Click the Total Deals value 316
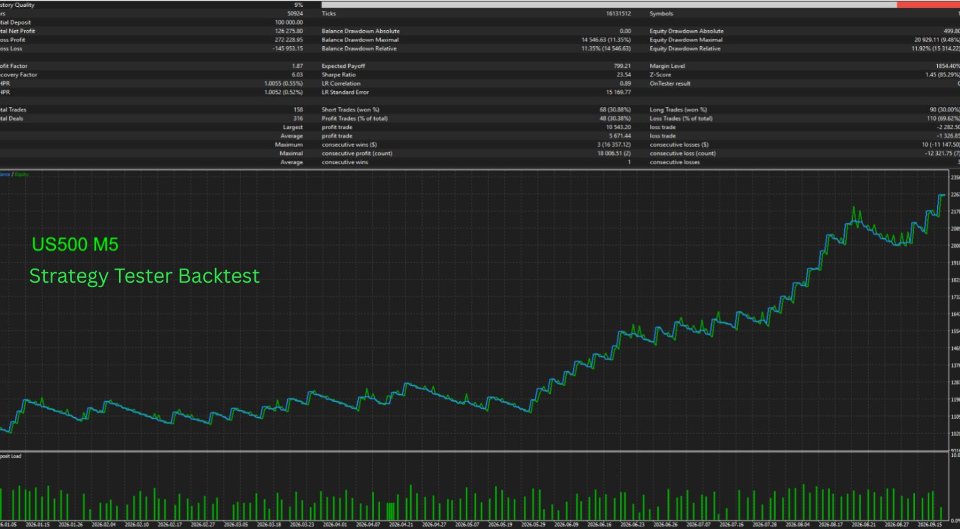The image size is (960, 529). tap(299, 118)
